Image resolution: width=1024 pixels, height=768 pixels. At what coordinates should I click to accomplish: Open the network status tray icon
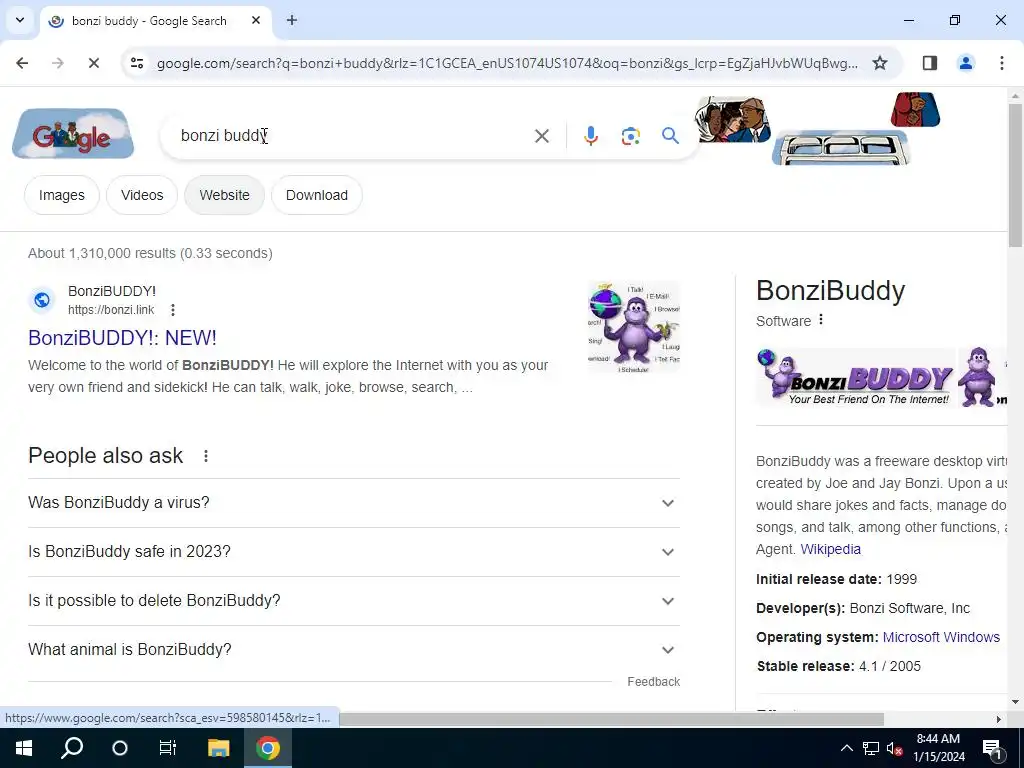tap(871, 748)
